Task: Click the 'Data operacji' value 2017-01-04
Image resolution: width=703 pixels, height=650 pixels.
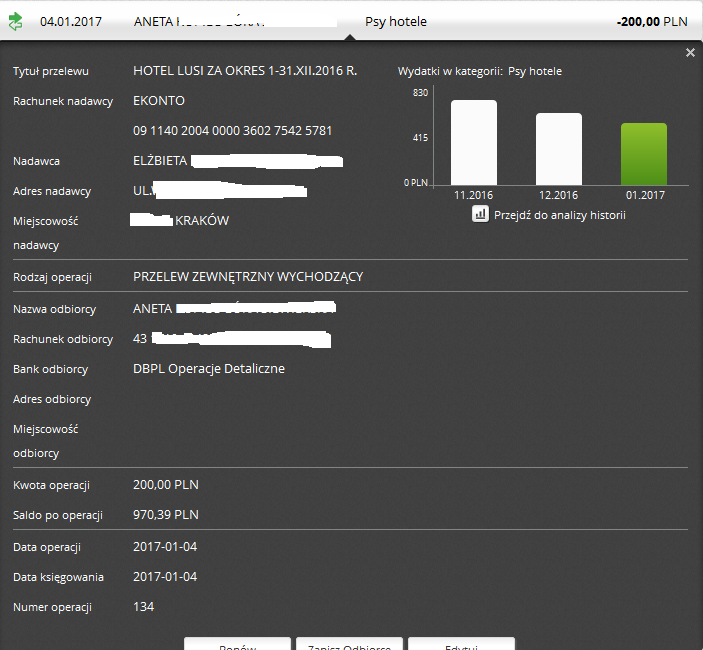Action: click(x=165, y=546)
